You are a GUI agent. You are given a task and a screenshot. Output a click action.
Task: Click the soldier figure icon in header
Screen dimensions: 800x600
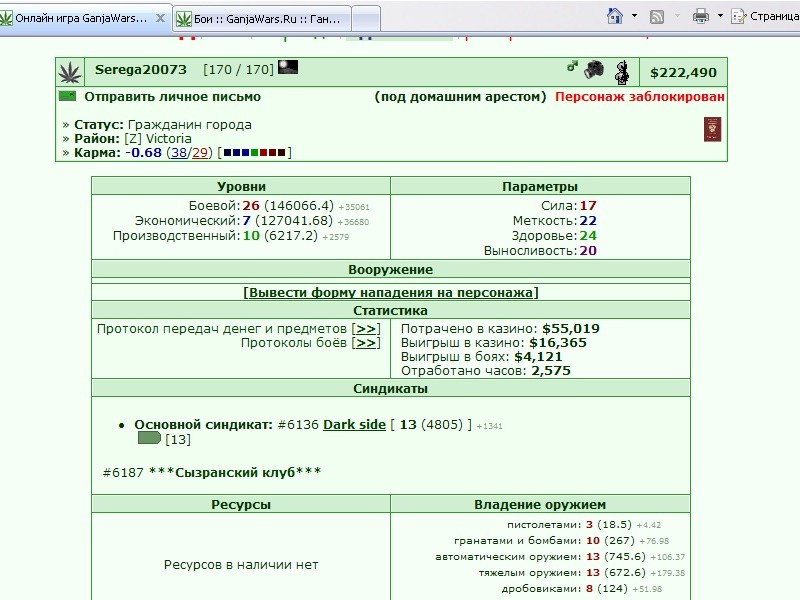tap(621, 72)
